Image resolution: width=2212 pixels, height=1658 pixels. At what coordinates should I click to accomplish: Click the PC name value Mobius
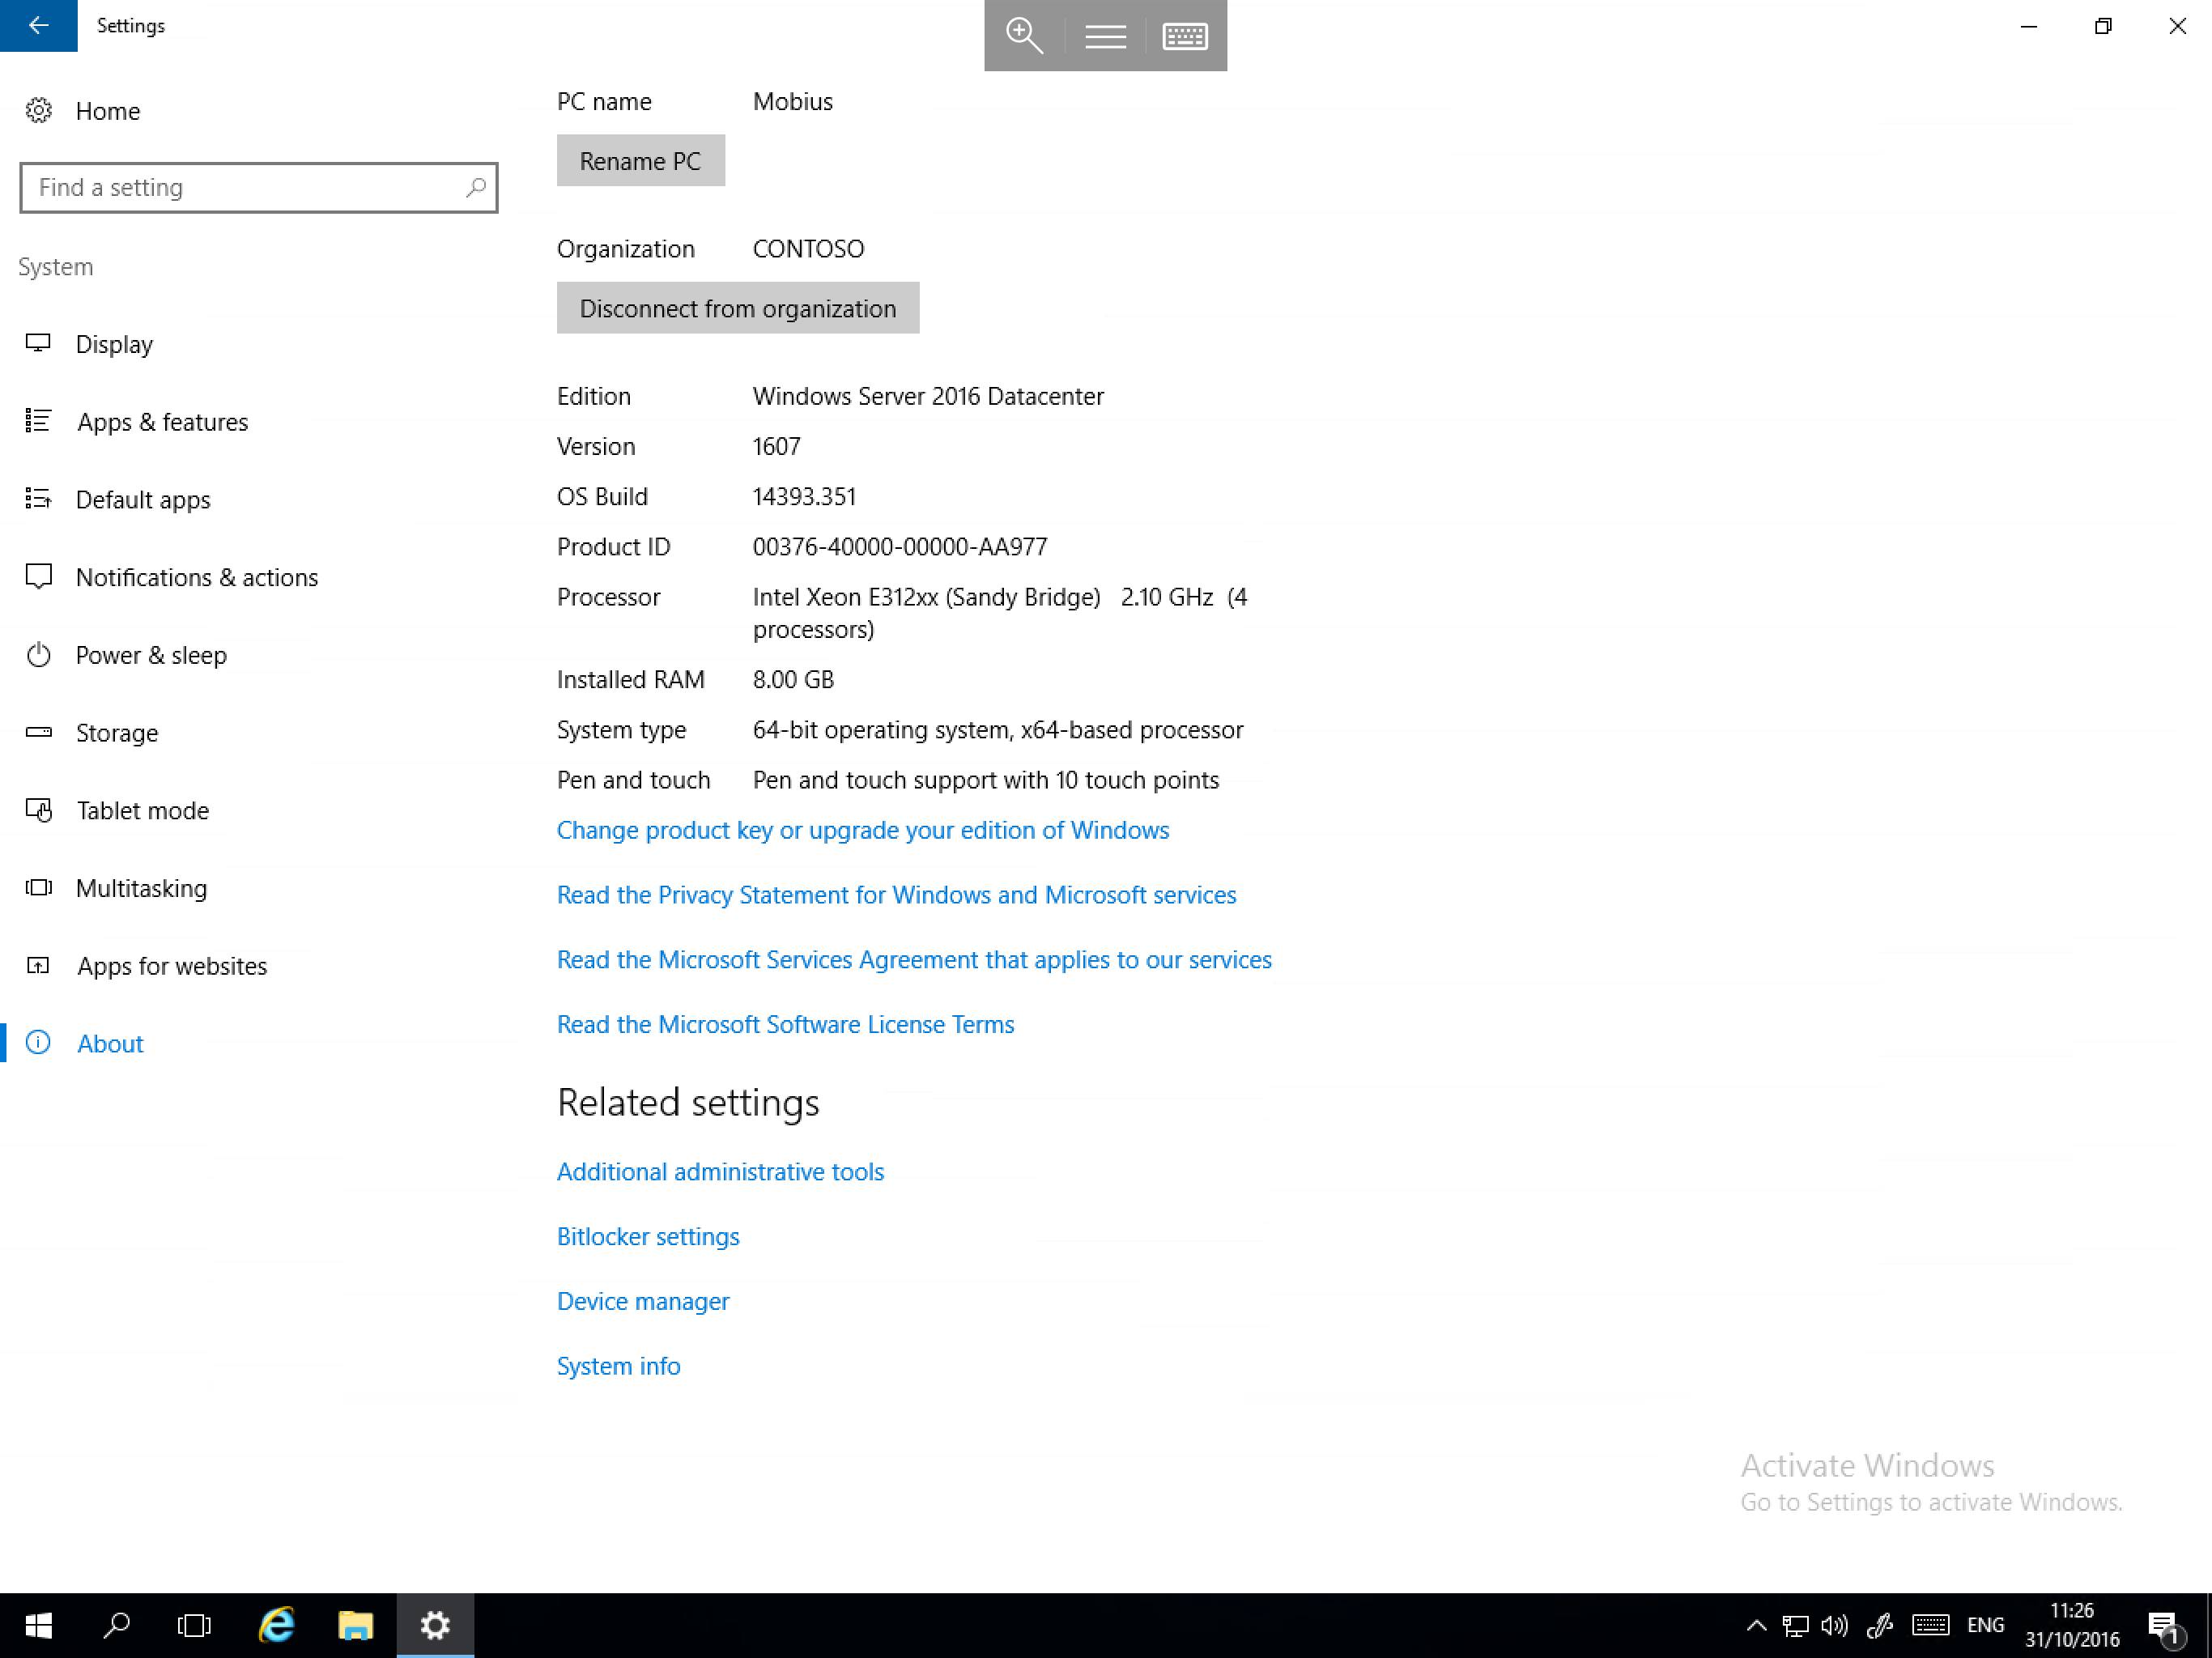click(792, 102)
